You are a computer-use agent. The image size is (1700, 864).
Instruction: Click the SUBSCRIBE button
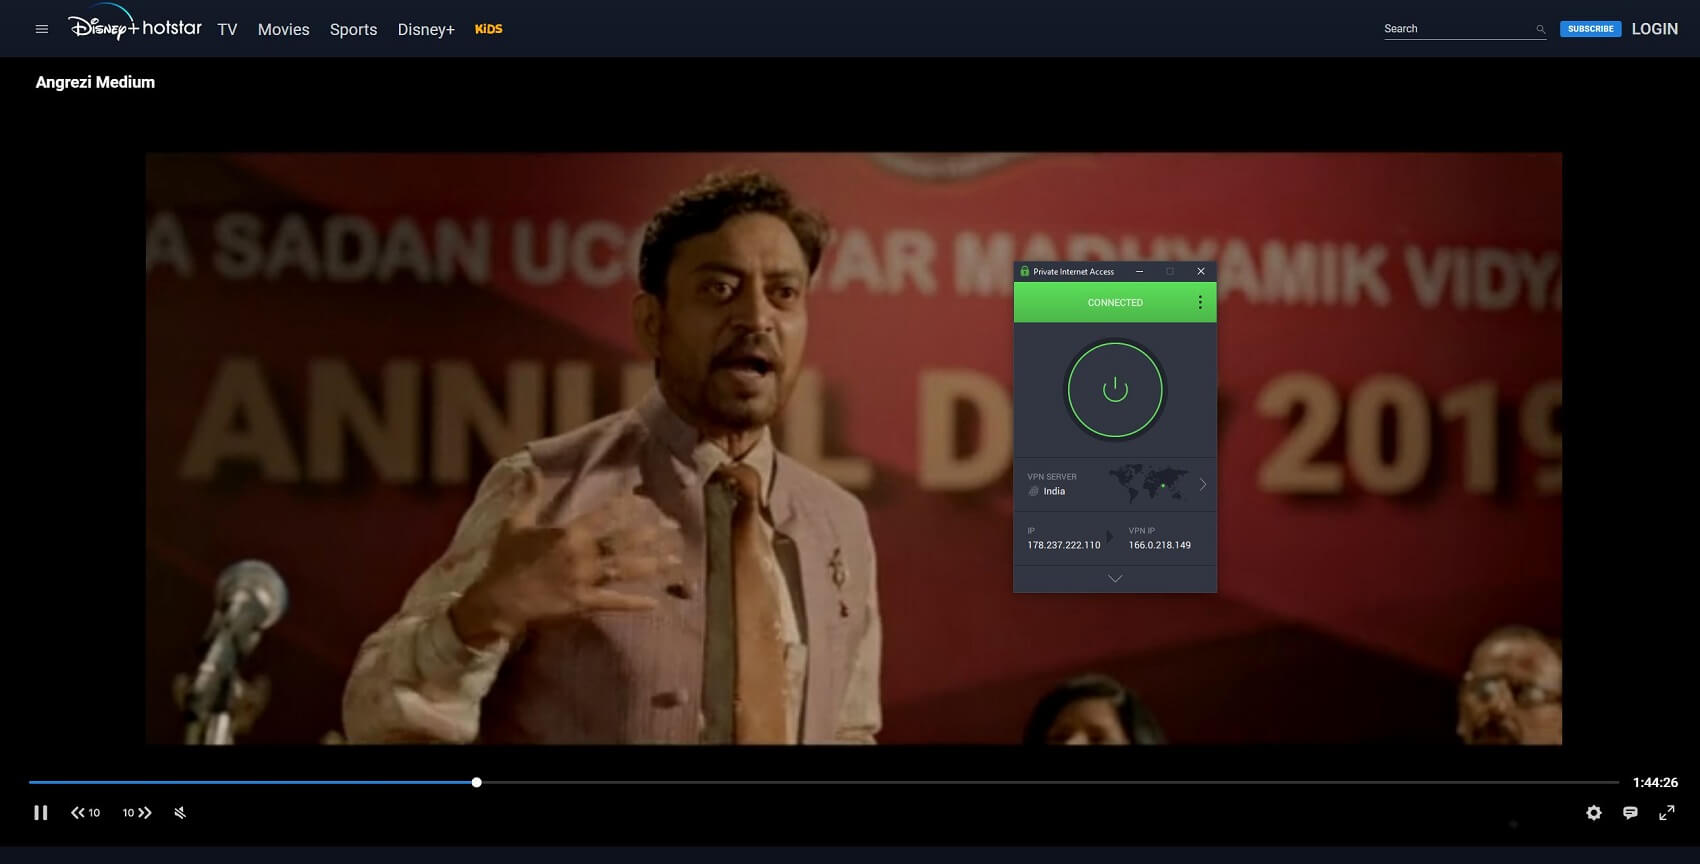coord(1590,29)
